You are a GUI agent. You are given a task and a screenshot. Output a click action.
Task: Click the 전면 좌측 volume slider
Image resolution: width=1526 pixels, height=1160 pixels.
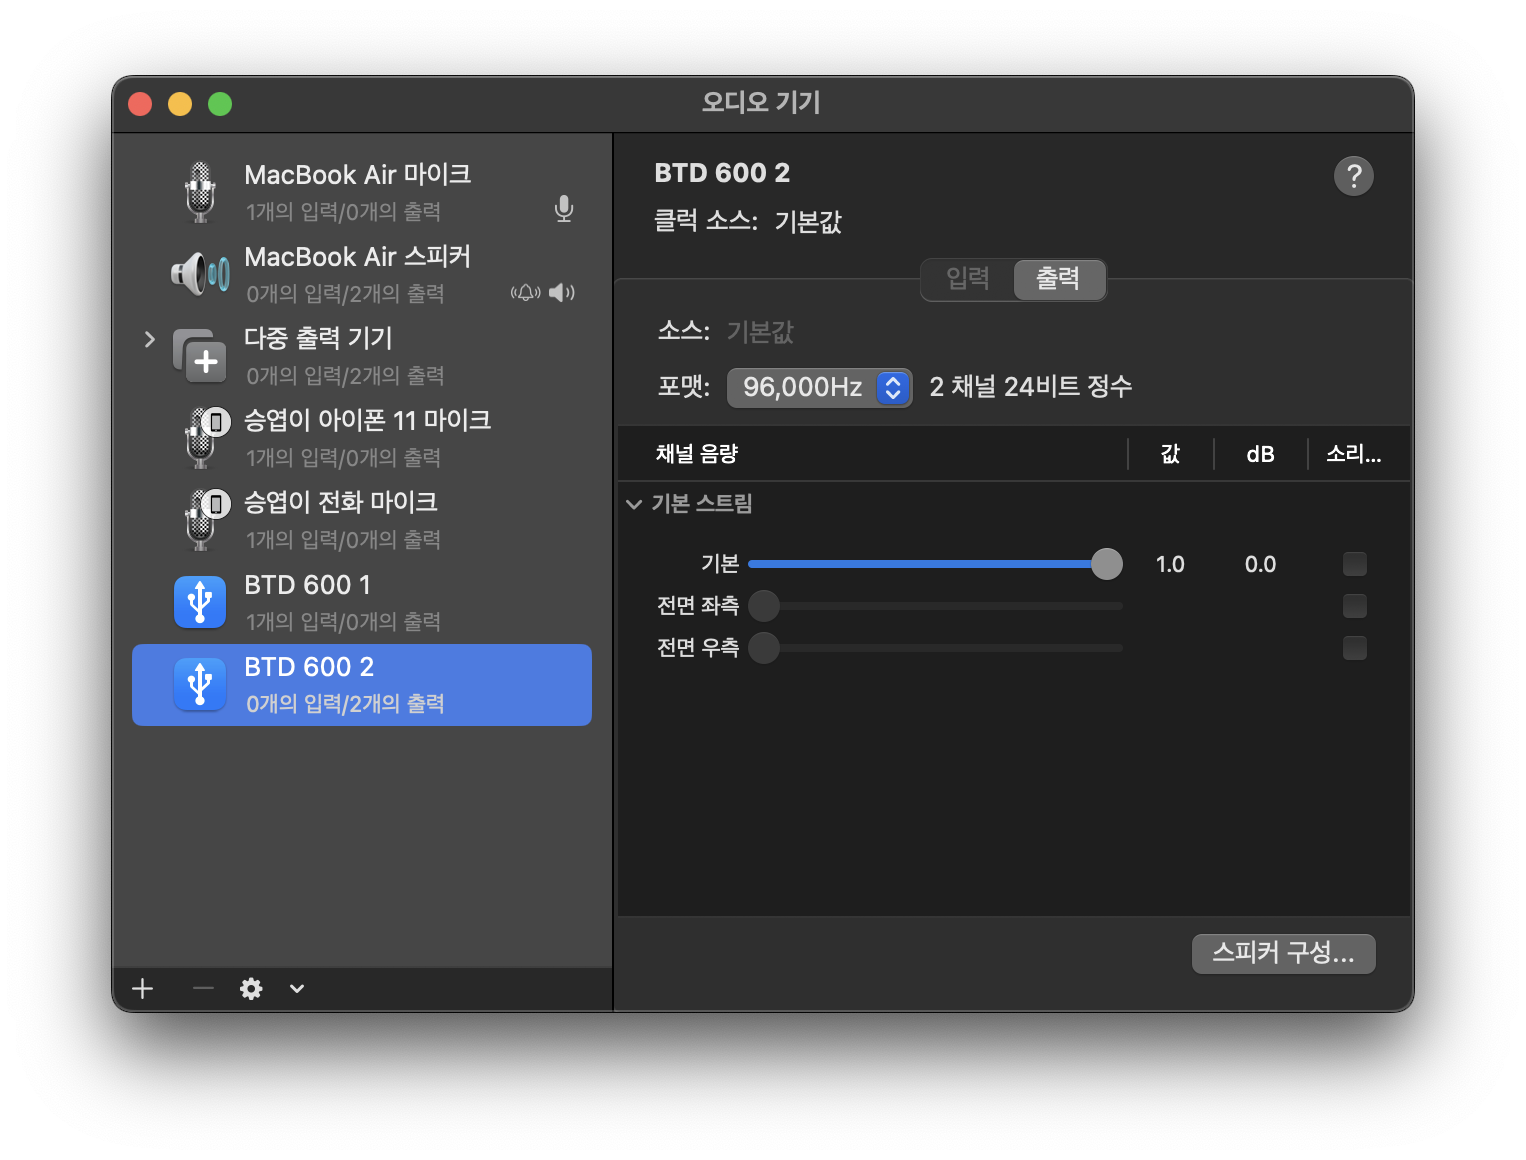(936, 606)
